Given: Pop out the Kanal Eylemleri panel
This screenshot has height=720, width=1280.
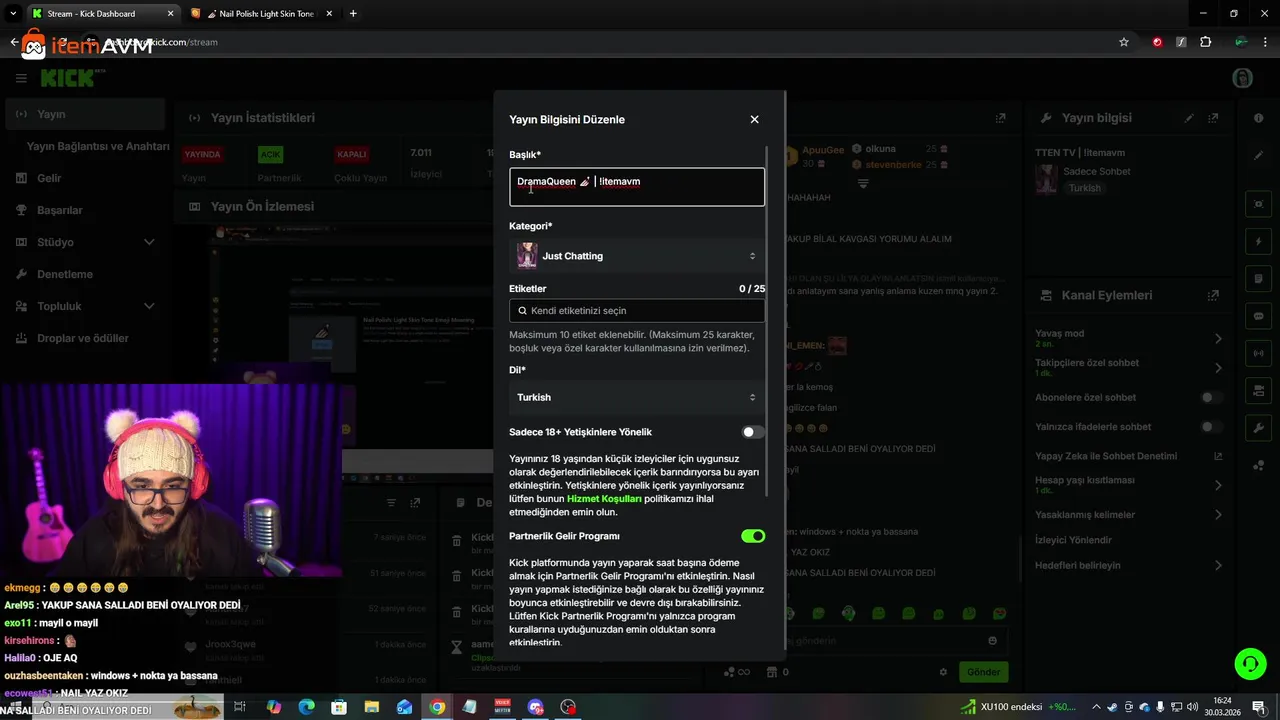Looking at the screenshot, I should [x=1213, y=295].
